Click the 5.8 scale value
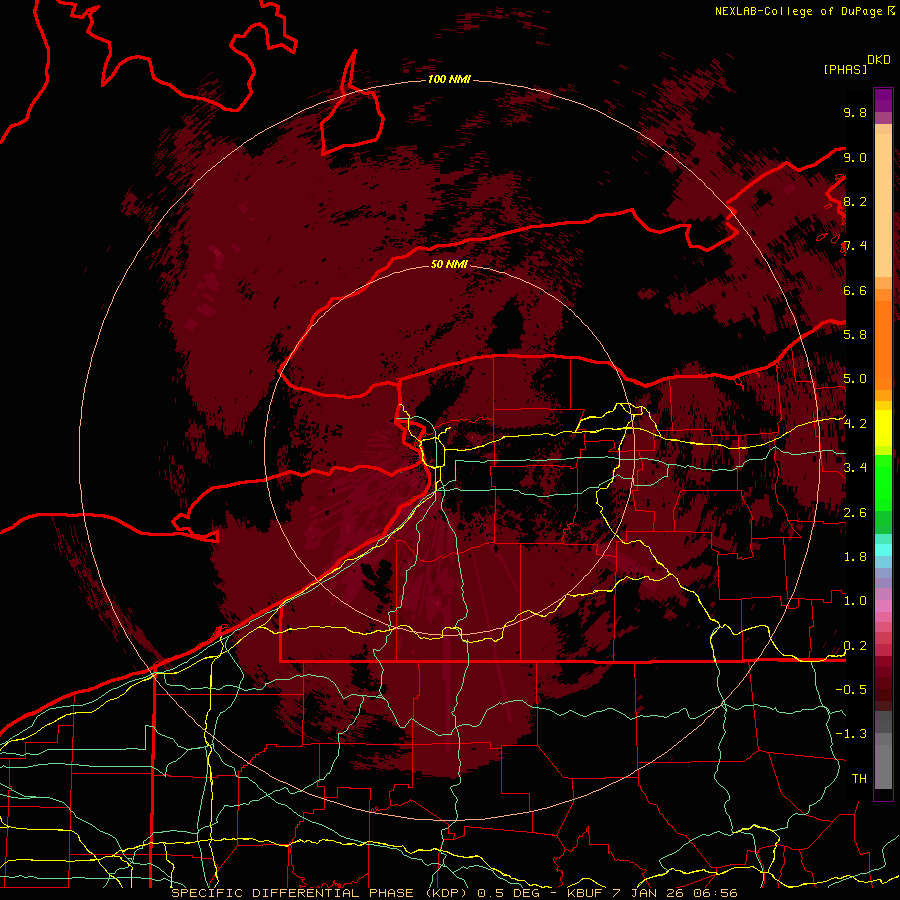 click(855, 335)
